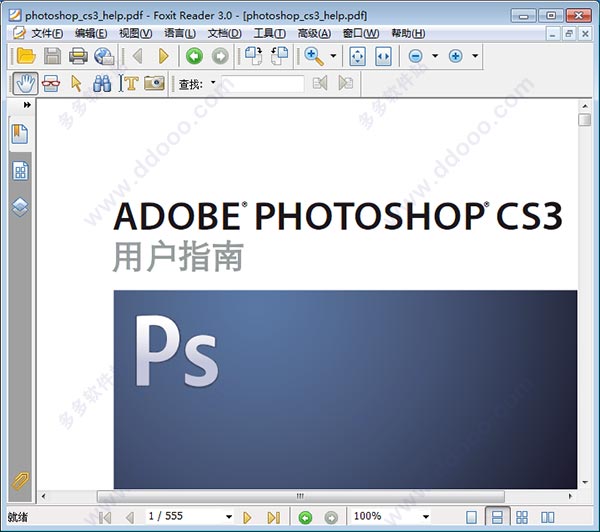Image resolution: width=600 pixels, height=532 pixels.
Task: Open the Zoom In plus dropdown arrow
Action: coord(475,56)
